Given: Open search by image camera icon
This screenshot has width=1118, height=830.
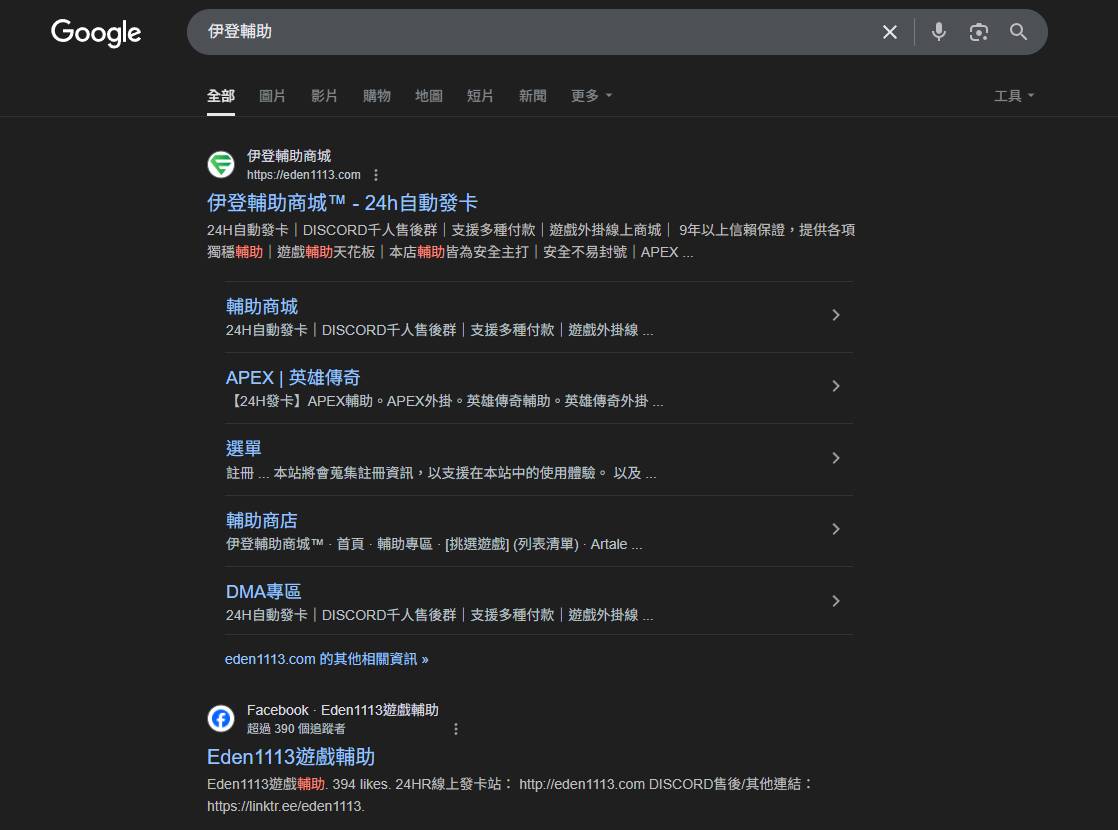Looking at the screenshot, I should click(978, 32).
